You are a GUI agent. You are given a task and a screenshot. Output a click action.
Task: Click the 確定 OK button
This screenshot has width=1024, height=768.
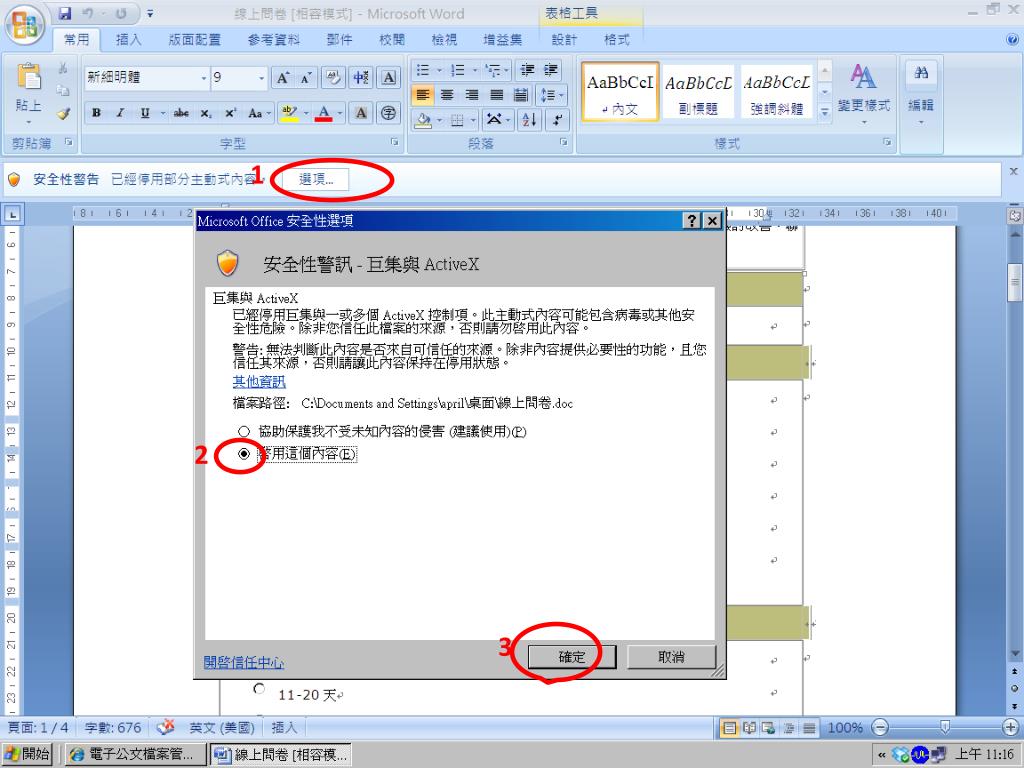pos(571,657)
